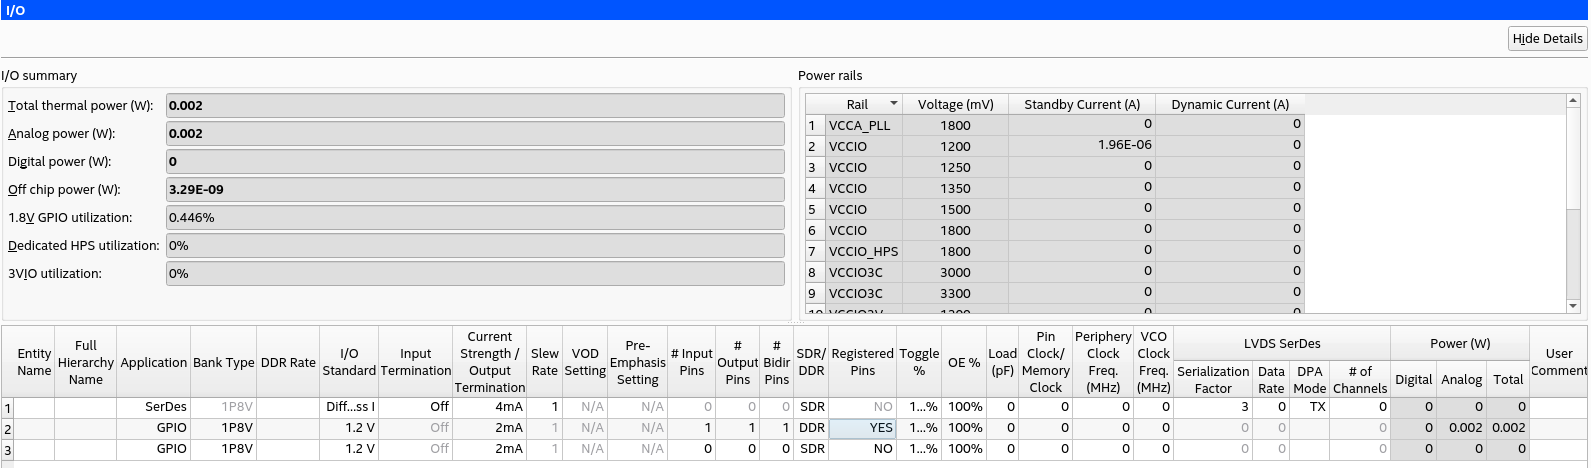The image size is (1591, 468).
Task: Sort by Voltage (mV) column header
Action: click(x=955, y=104)
